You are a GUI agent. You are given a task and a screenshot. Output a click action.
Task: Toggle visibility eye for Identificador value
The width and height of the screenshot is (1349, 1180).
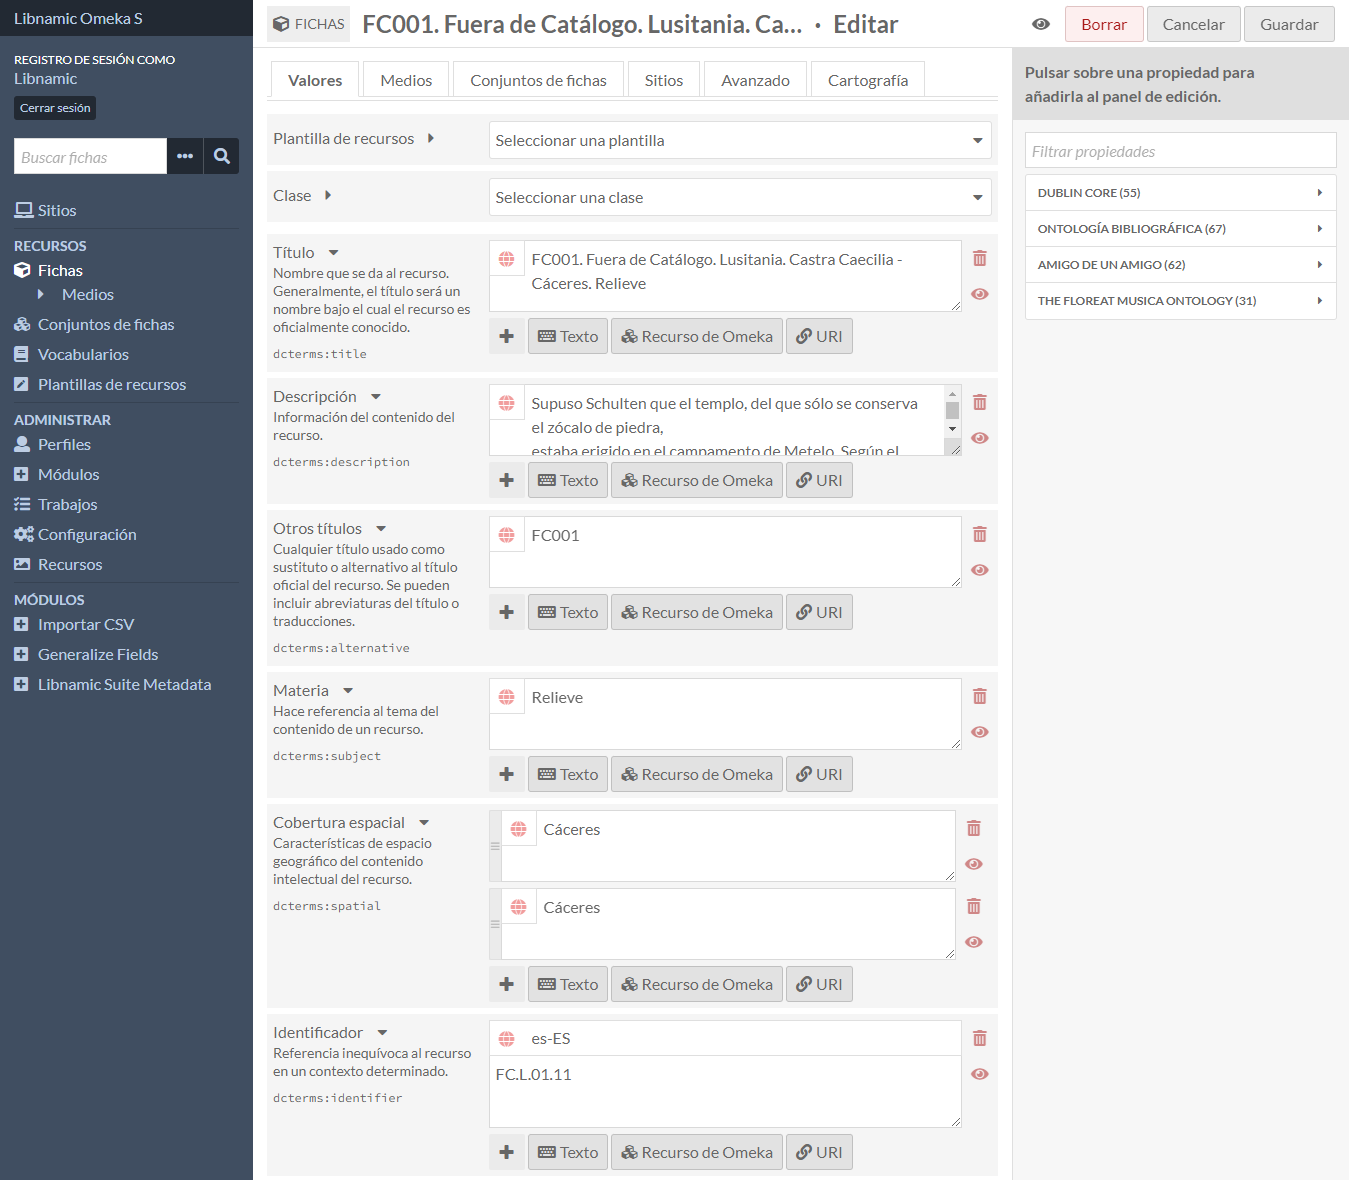pos(980,1074)
